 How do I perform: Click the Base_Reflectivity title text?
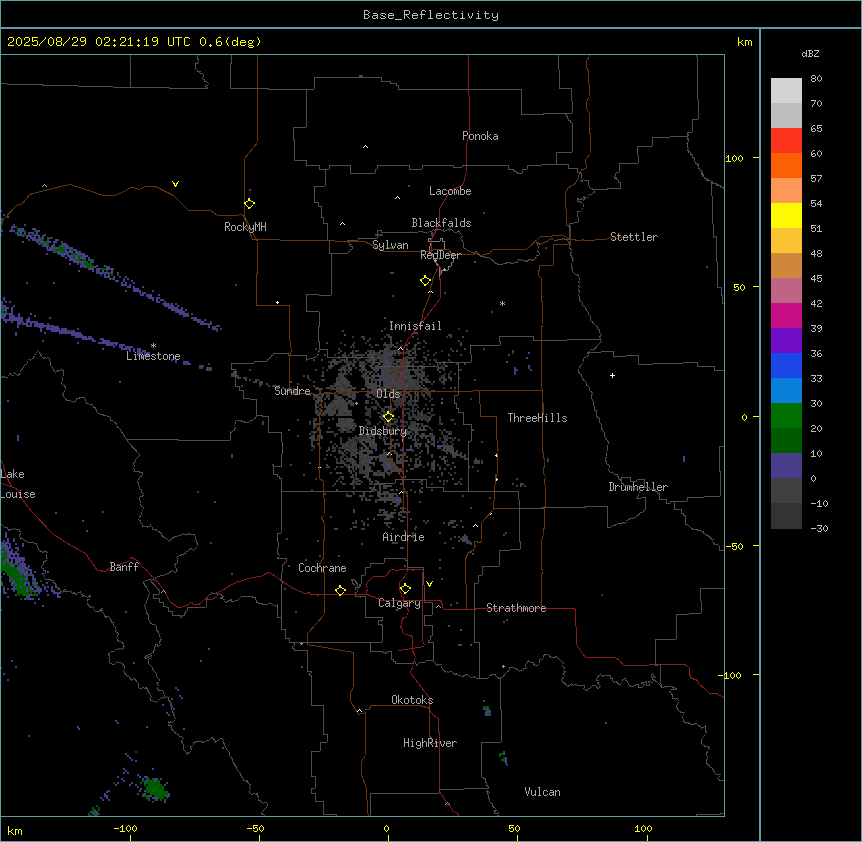coord(431,15)
